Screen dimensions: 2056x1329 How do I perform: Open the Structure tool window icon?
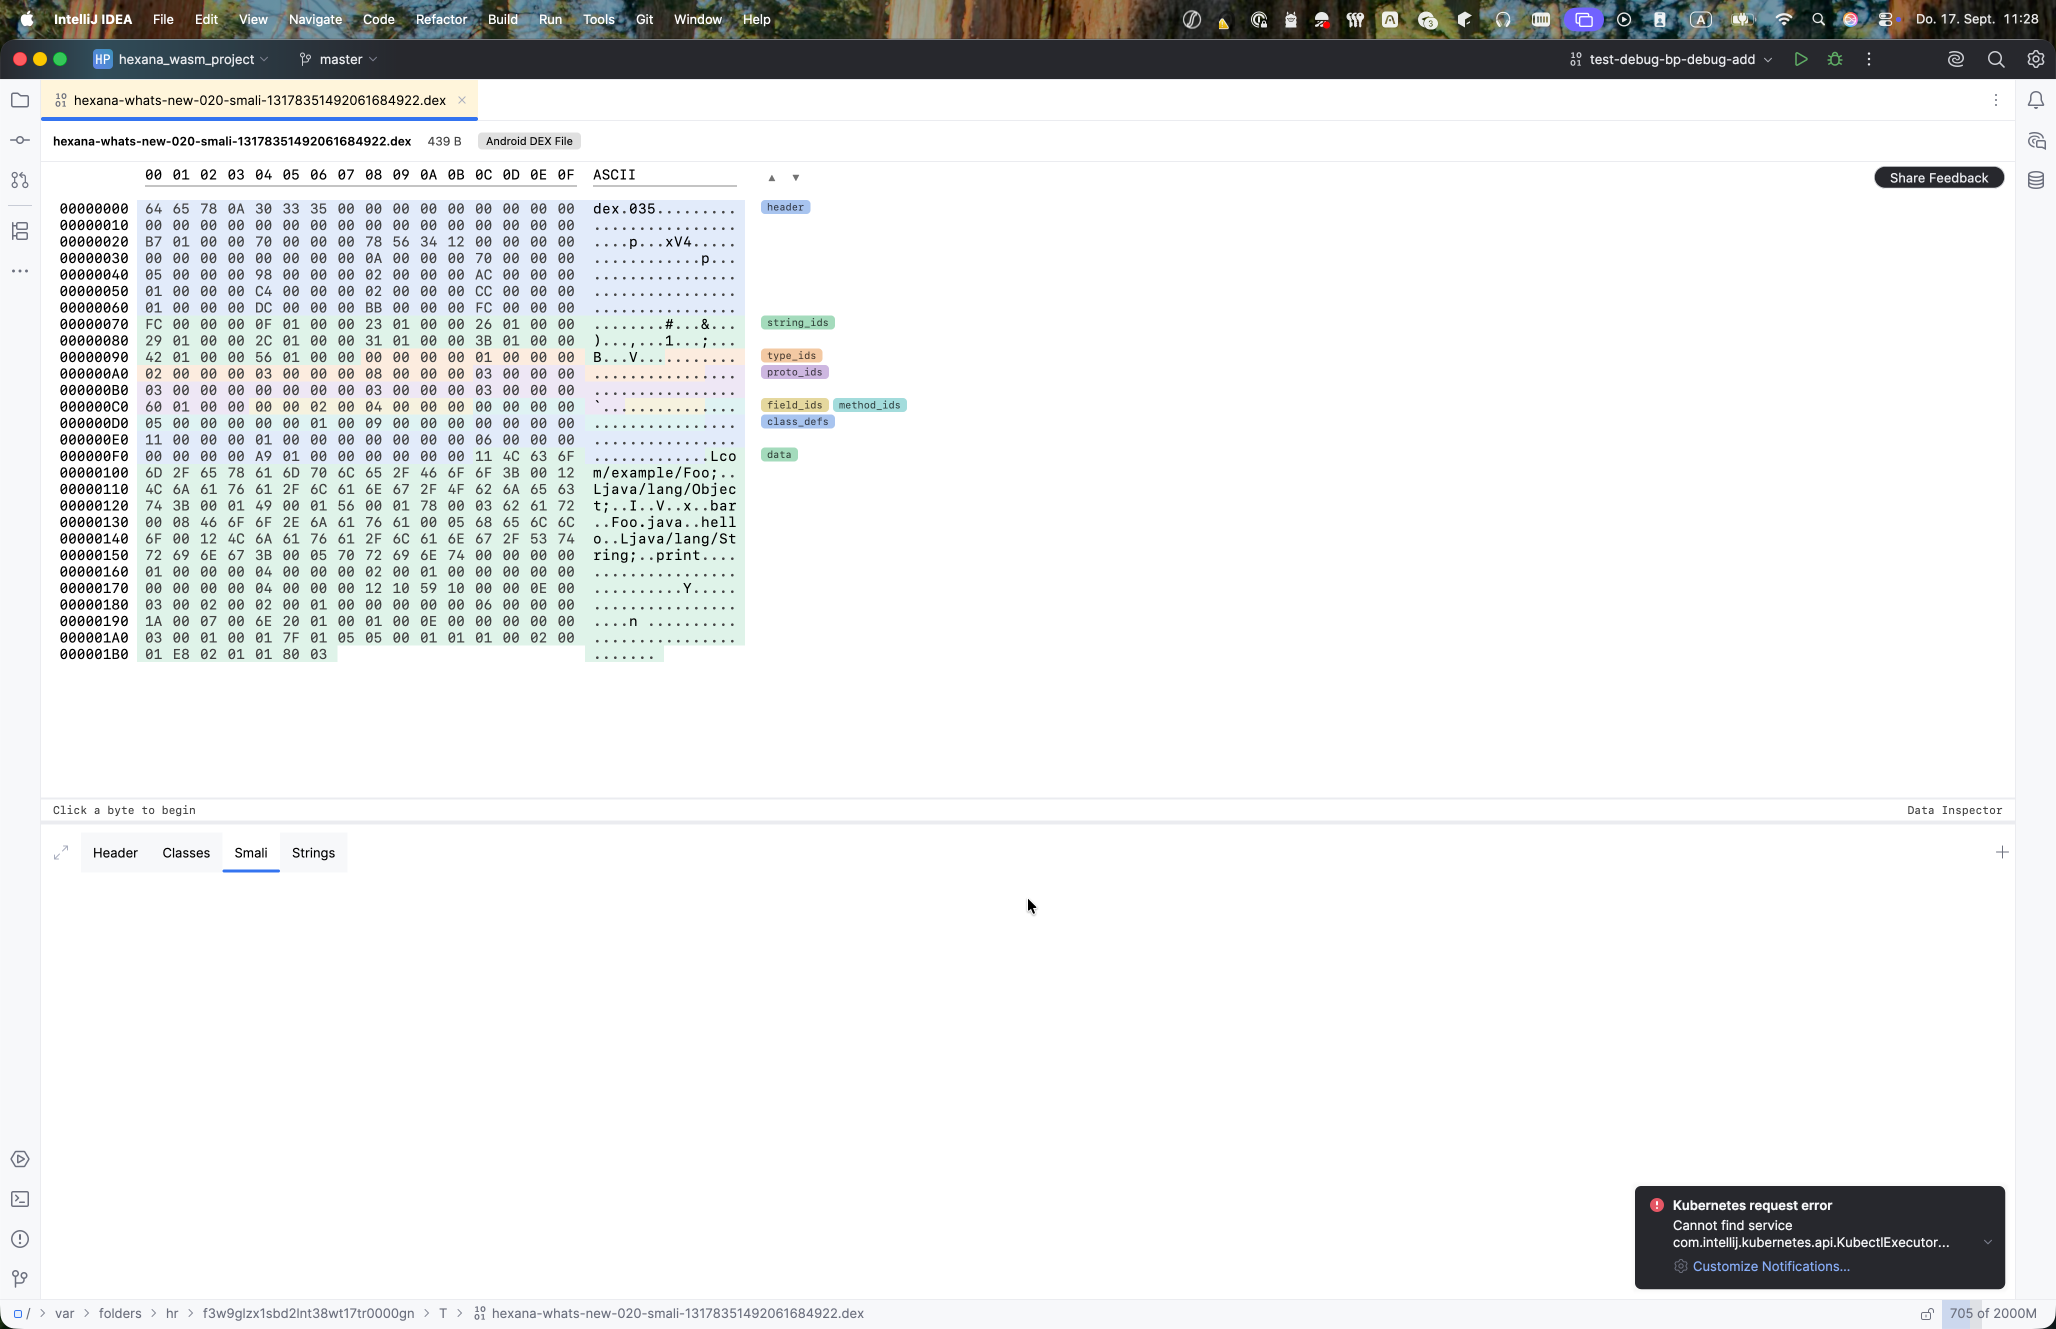[20, 231]
